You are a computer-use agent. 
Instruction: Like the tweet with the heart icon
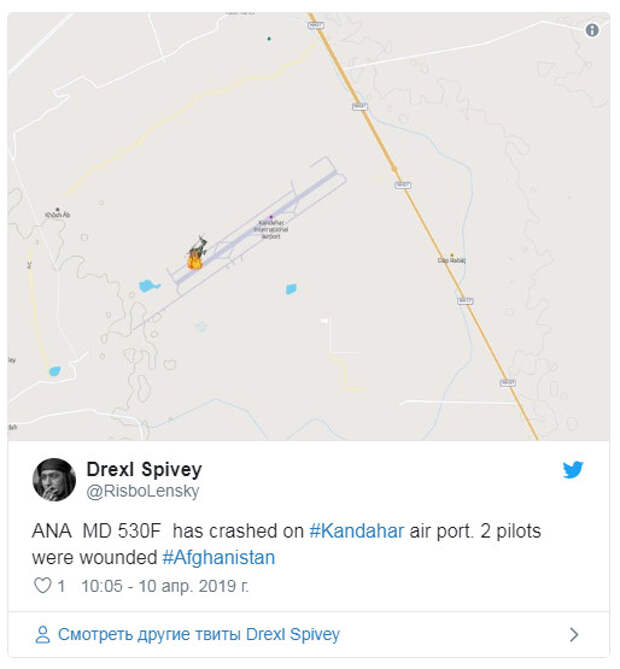[43, 586]
